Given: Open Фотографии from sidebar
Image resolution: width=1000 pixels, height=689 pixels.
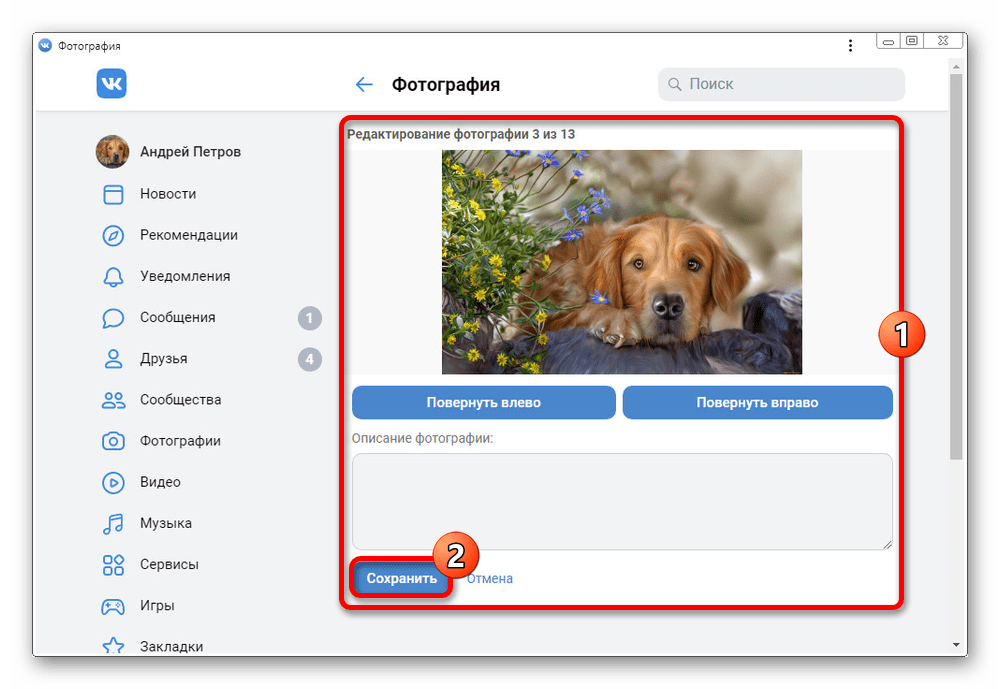Looking at the screenshot, I should (180, 441).
